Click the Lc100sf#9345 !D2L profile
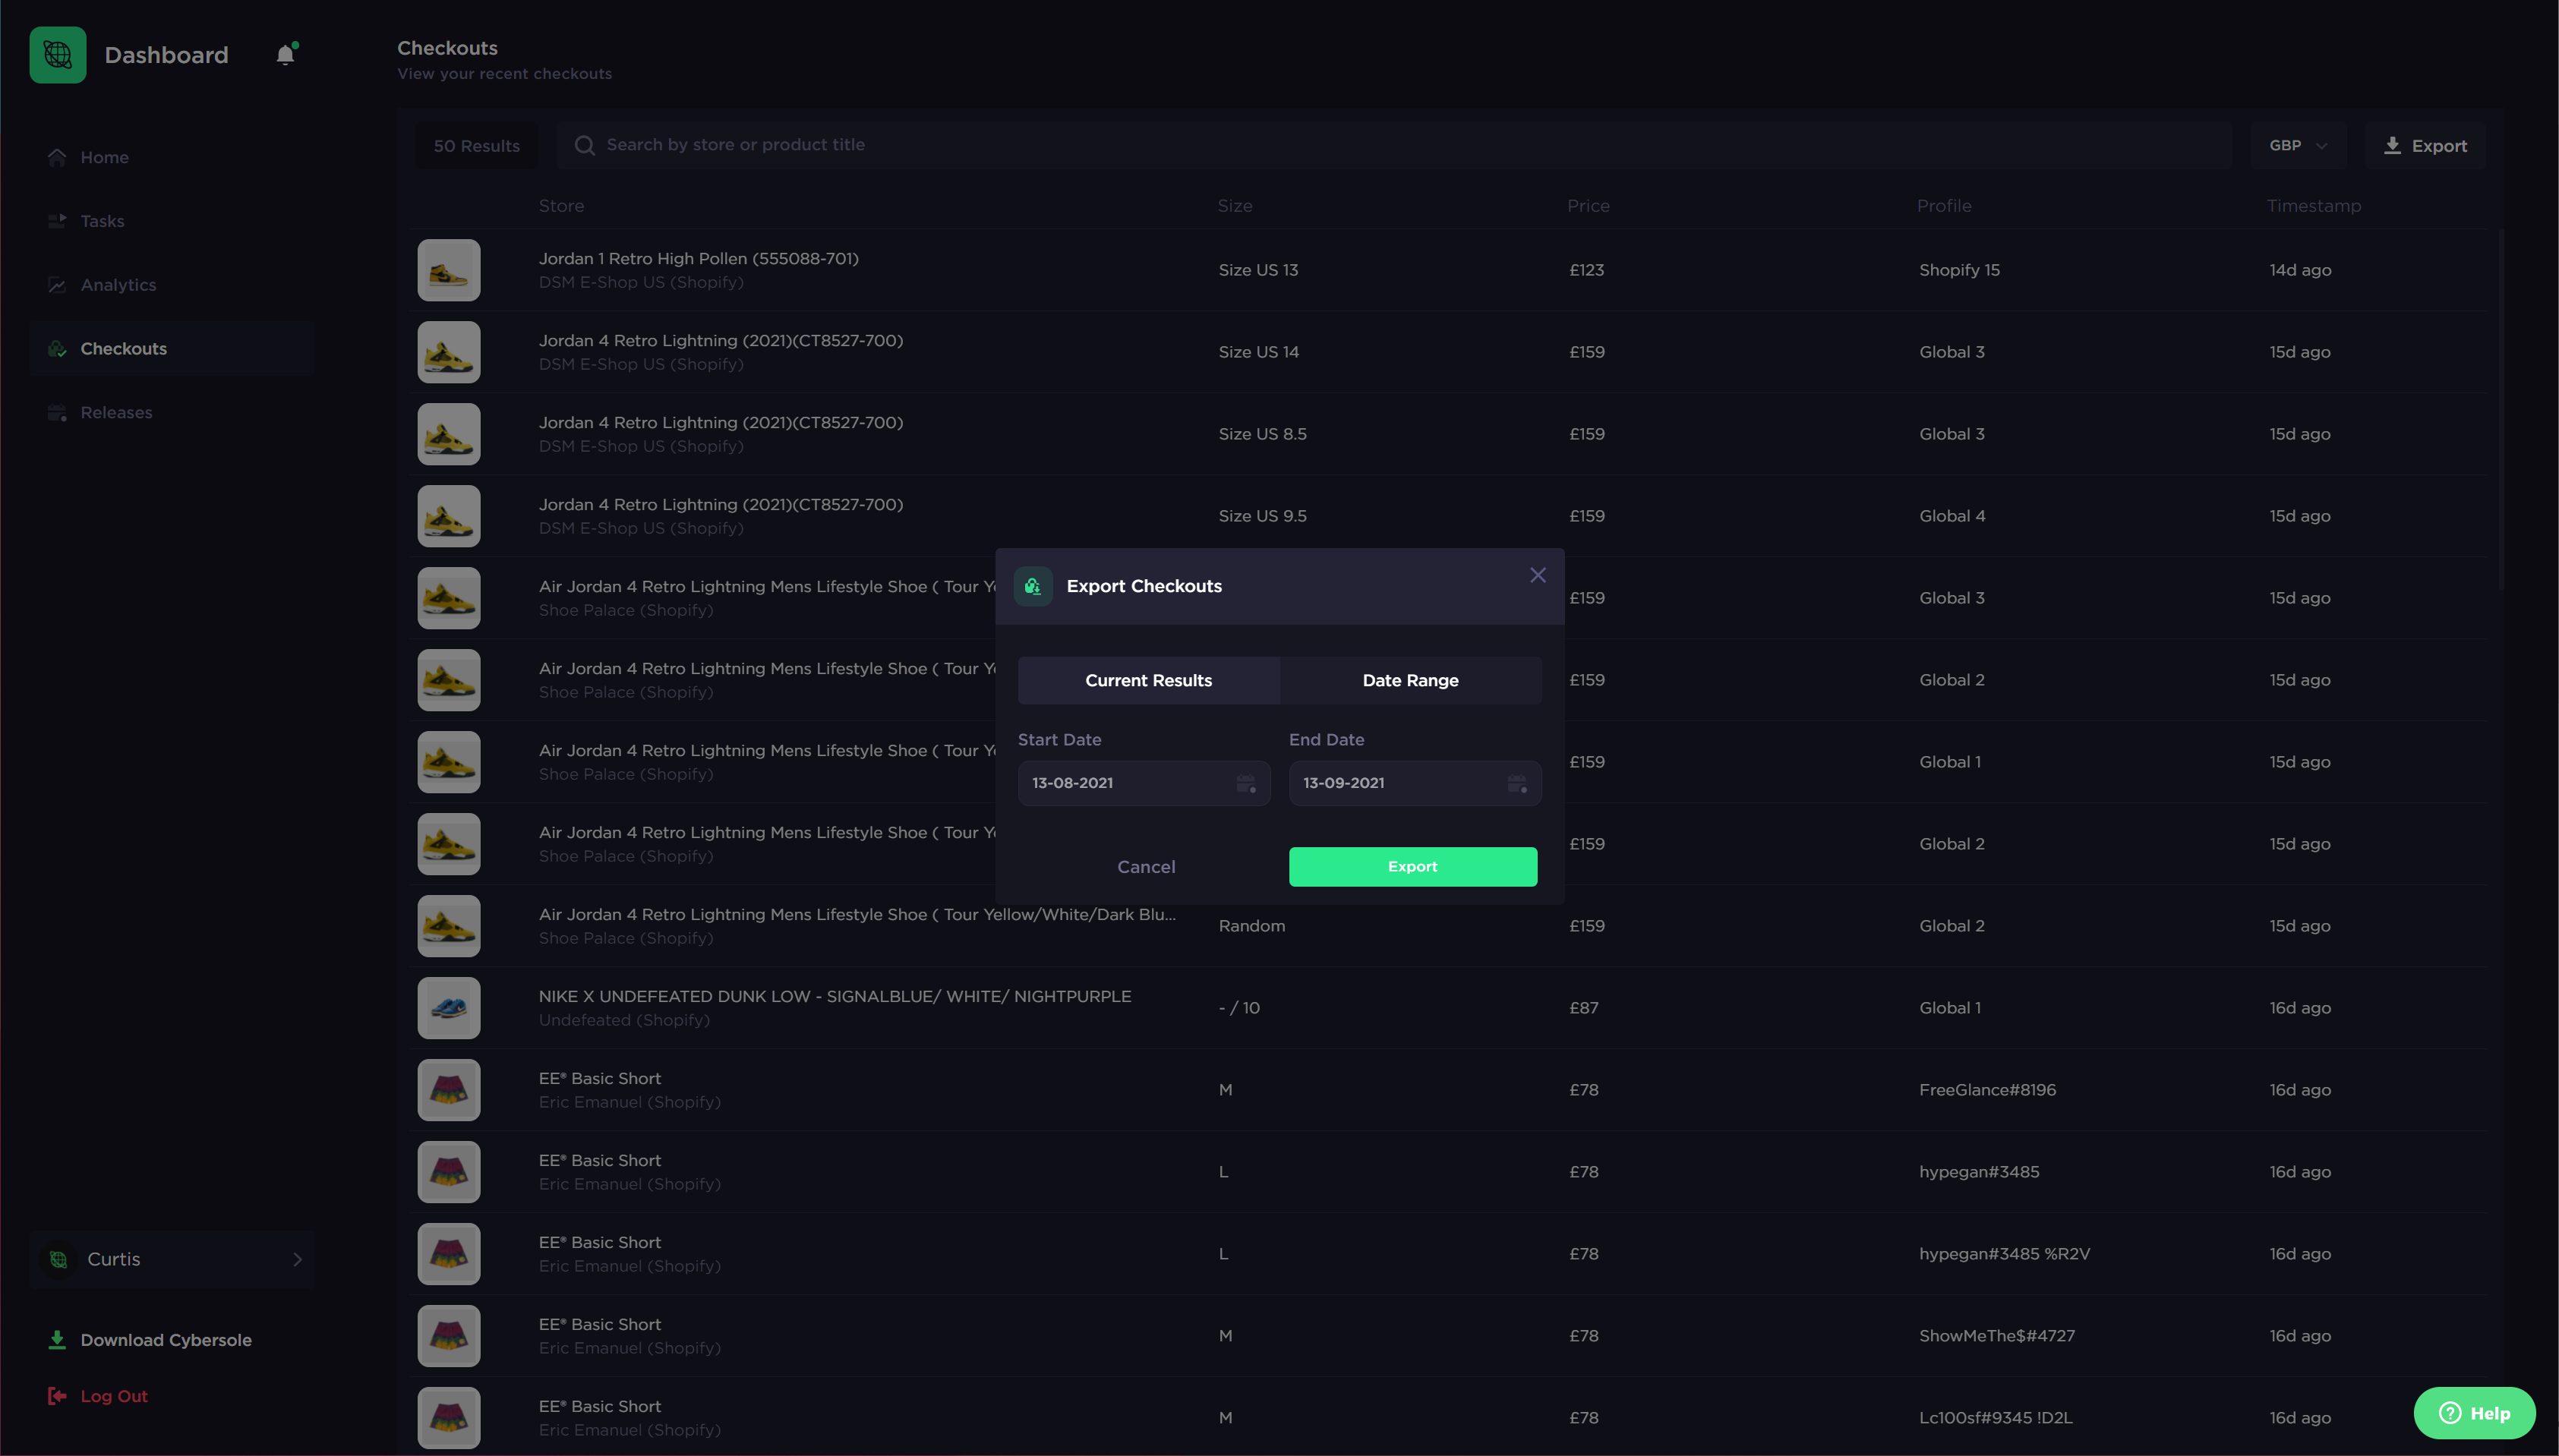The height and width of the screenshot is (1456, 2559). 1995,1418
